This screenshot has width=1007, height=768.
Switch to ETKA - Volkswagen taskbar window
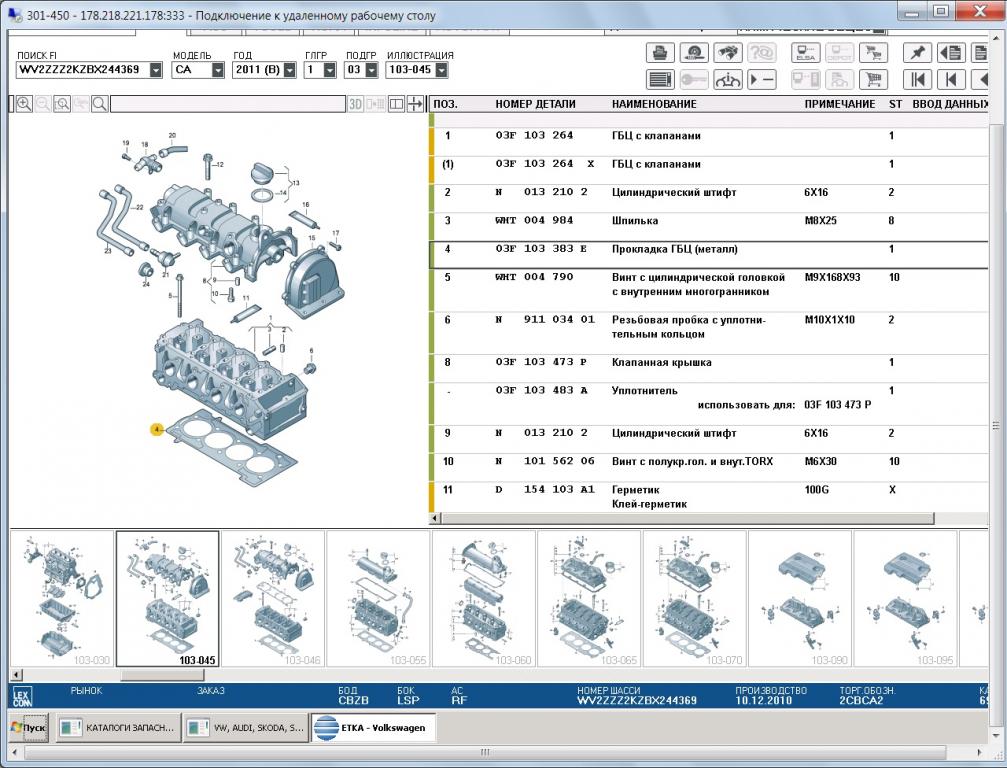374,728
